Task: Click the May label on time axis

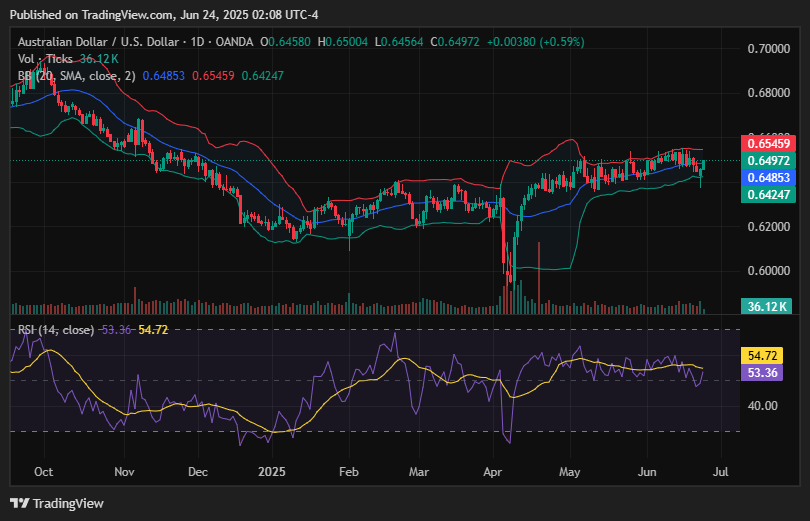Action: click(x=569, y=472)
